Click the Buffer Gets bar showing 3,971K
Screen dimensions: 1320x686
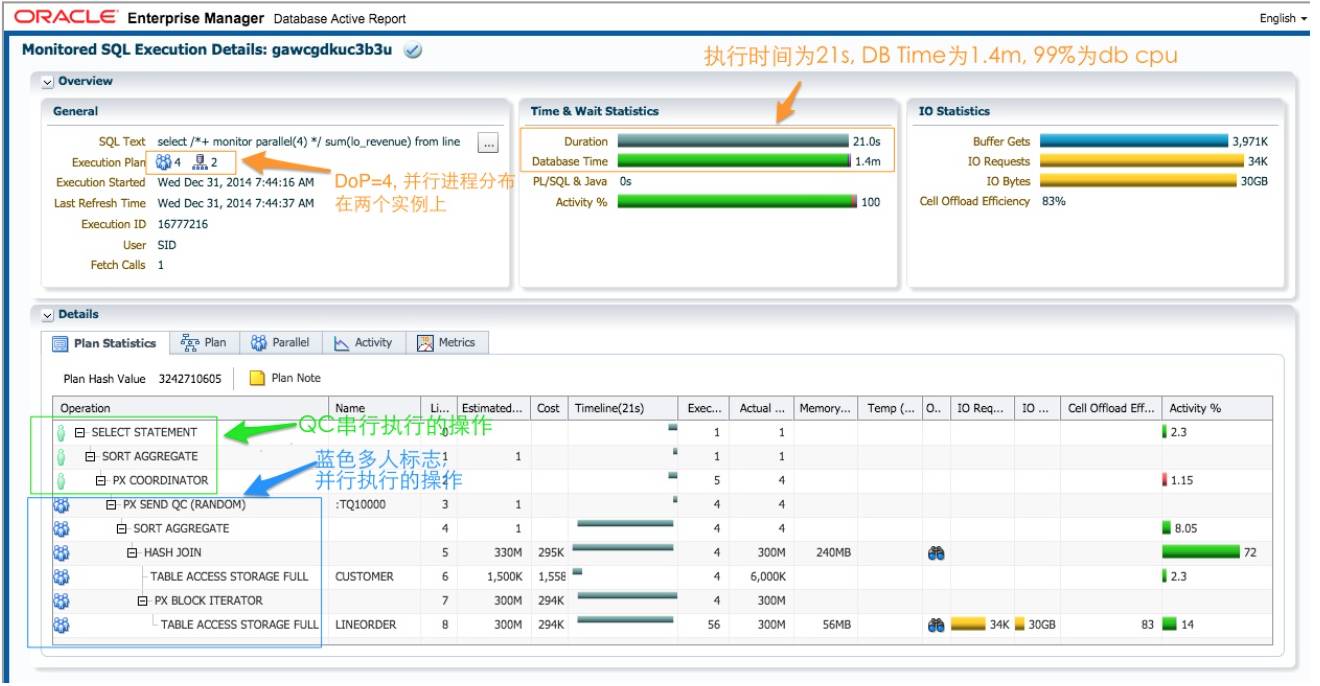1132,142
